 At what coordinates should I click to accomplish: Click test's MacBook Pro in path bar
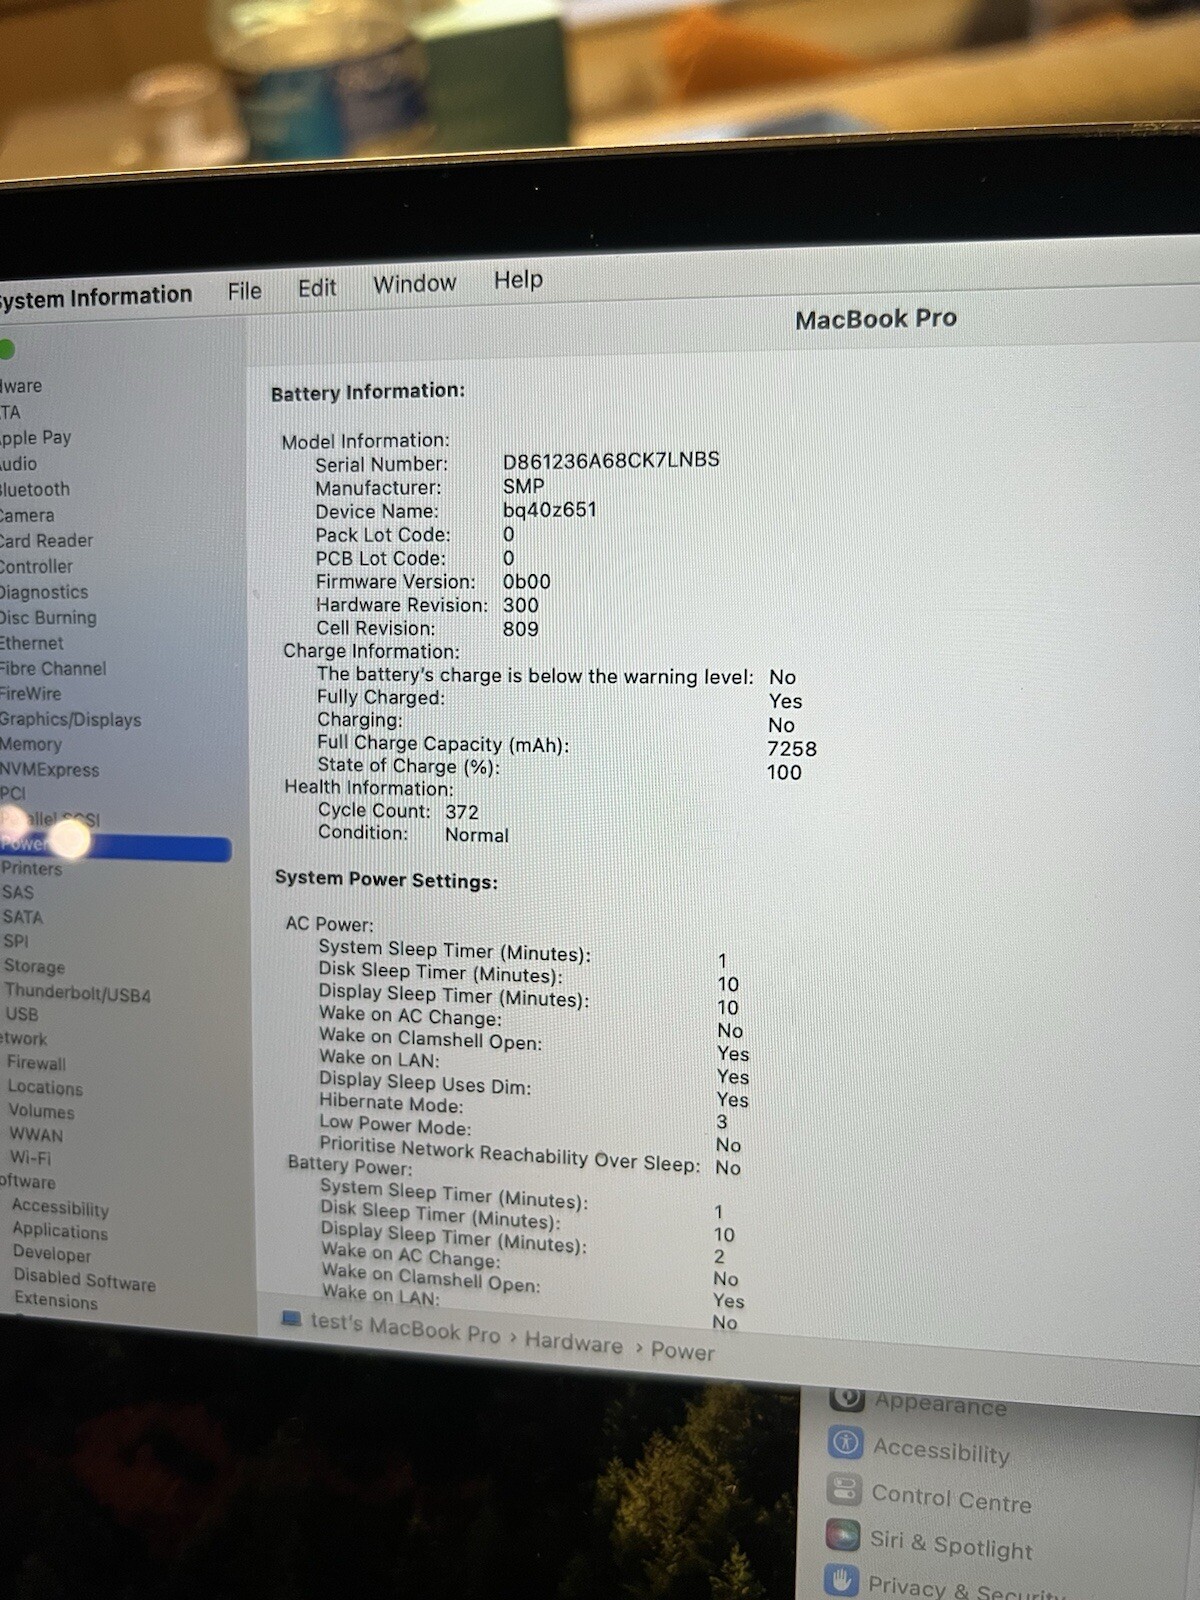tap(405, 1328)
